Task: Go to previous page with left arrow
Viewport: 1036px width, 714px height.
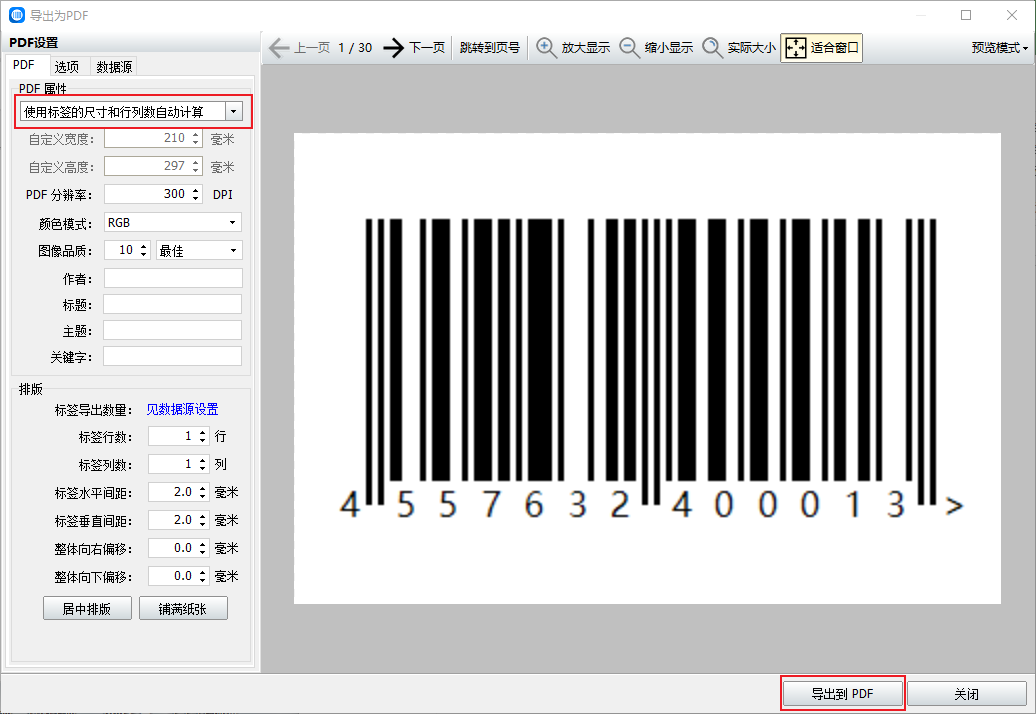Action: click(x=278, y=48)
